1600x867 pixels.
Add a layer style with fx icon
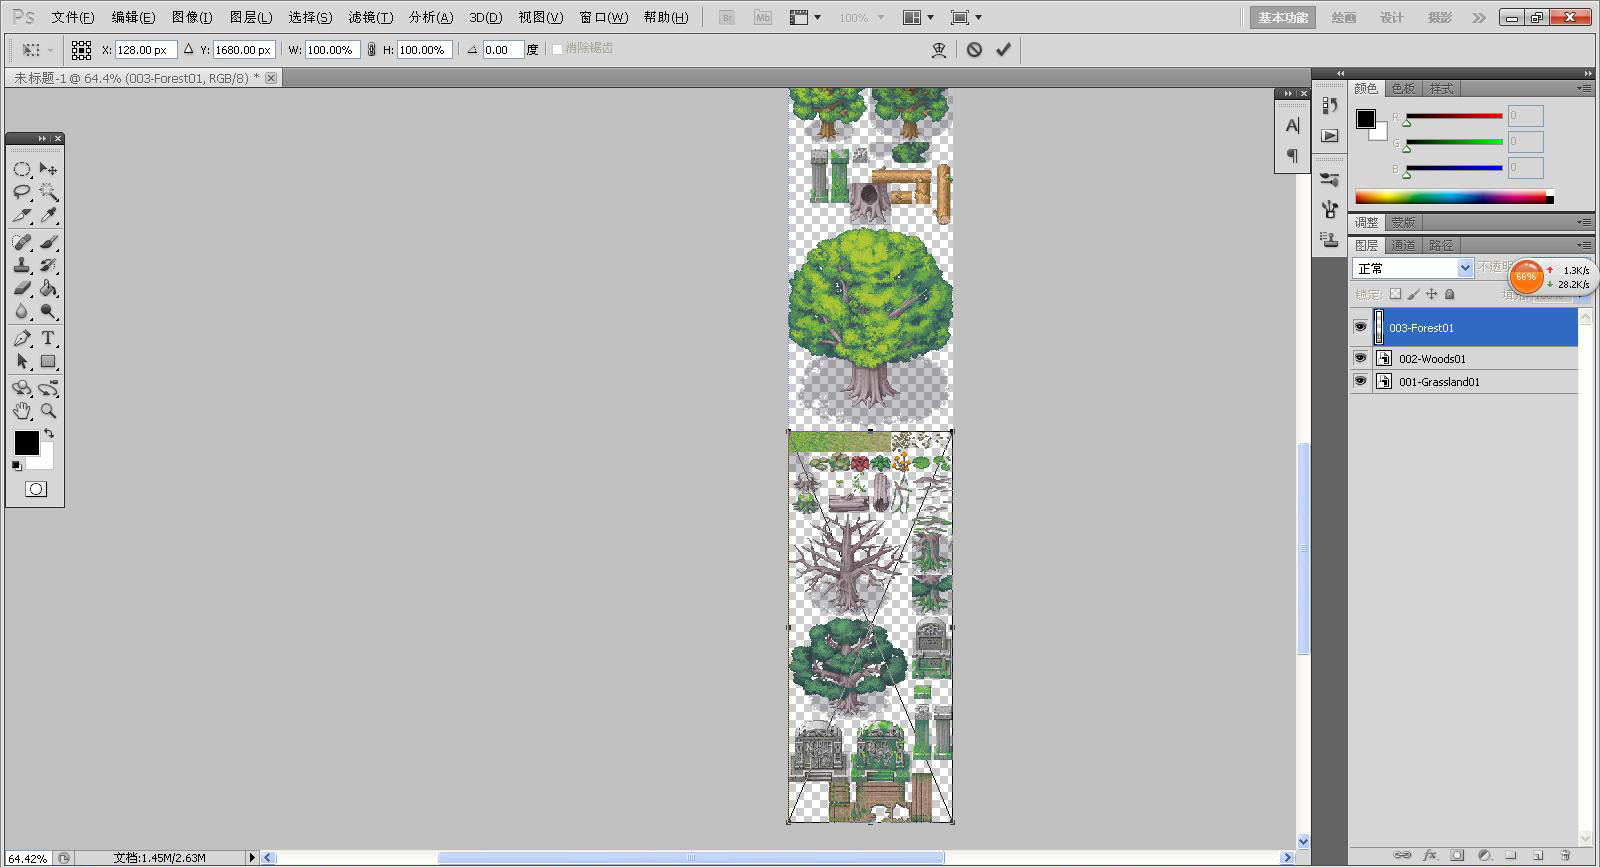[1430, 855]
